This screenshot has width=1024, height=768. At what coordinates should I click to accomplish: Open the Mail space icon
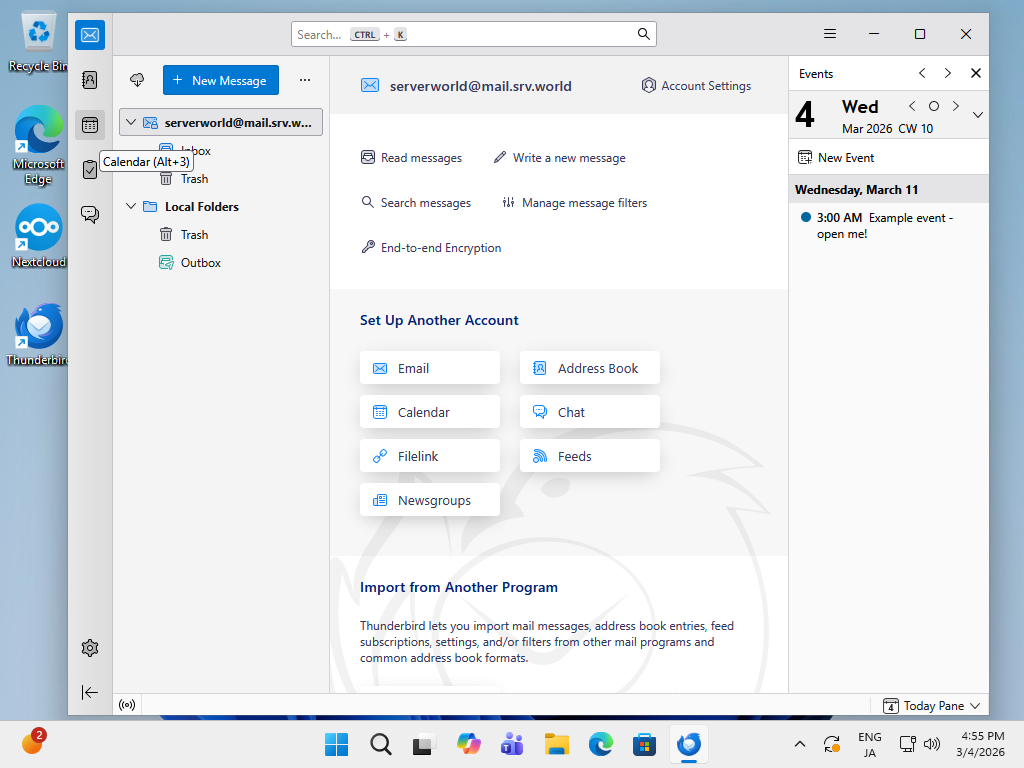tap(90, 35)
